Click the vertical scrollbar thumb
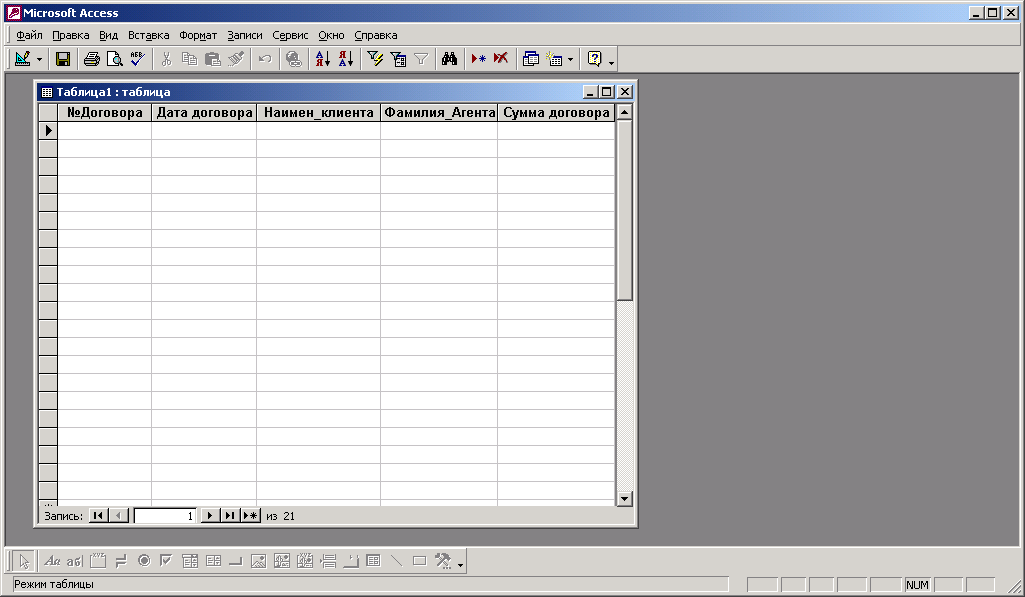This screenshot has height=597, width=1025. (624, 211)
